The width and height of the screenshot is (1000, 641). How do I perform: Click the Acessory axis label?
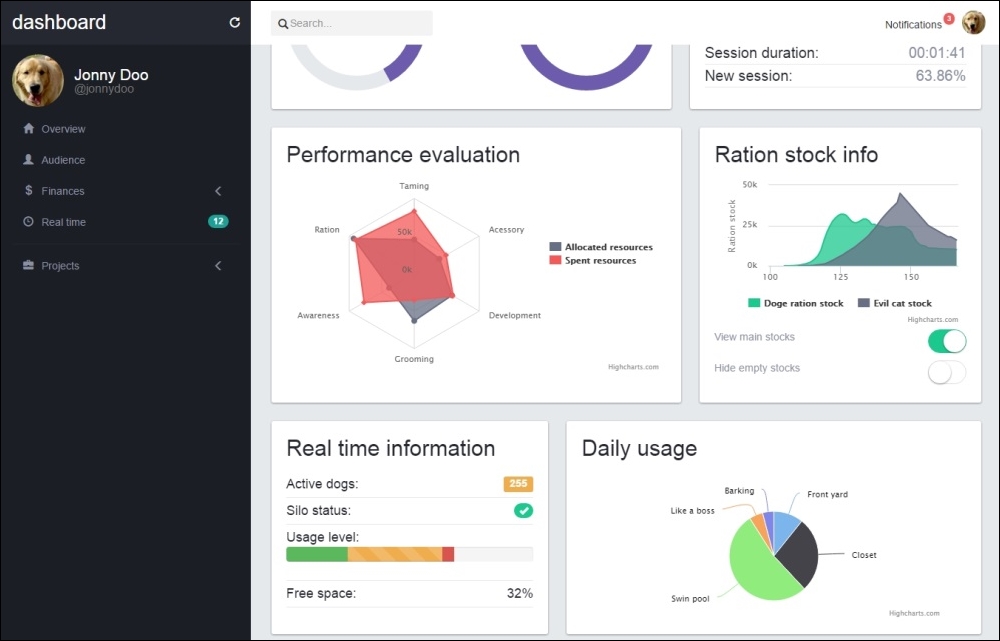click(x=506, y=230)
